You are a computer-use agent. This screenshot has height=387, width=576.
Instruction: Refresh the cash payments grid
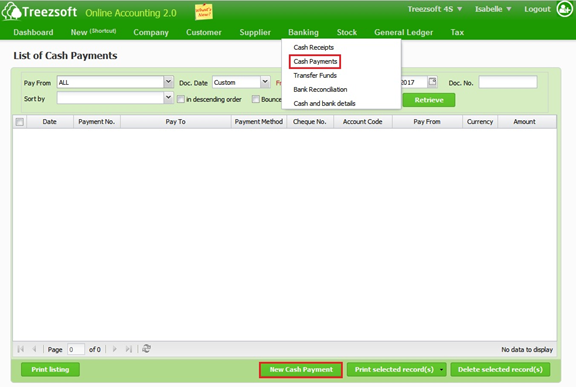[x=146, y=348]
